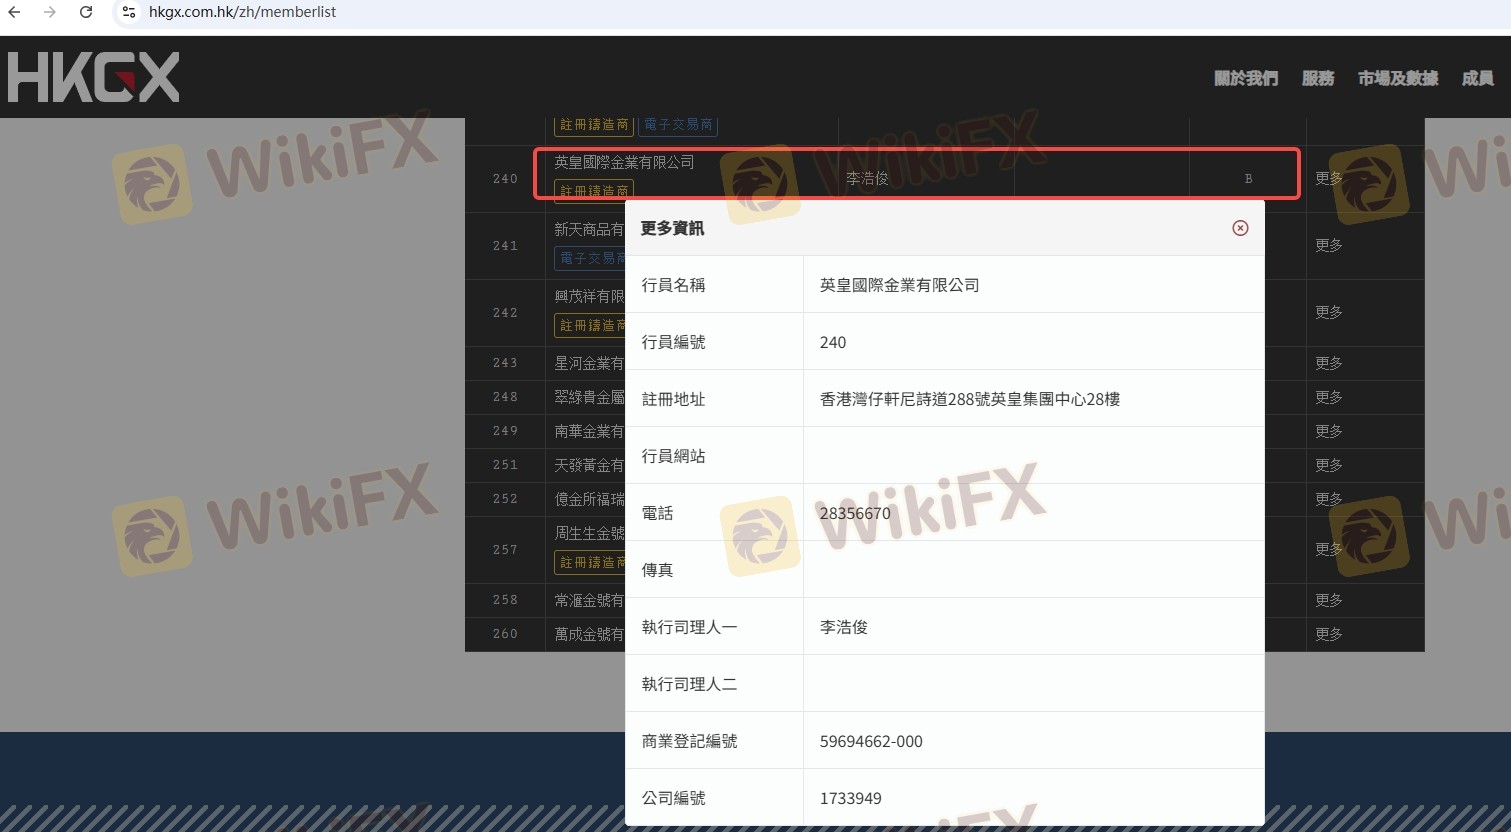The image size is (1511, 832).
Task: Select row number 249 in the table
Action: tap(505, 431)
